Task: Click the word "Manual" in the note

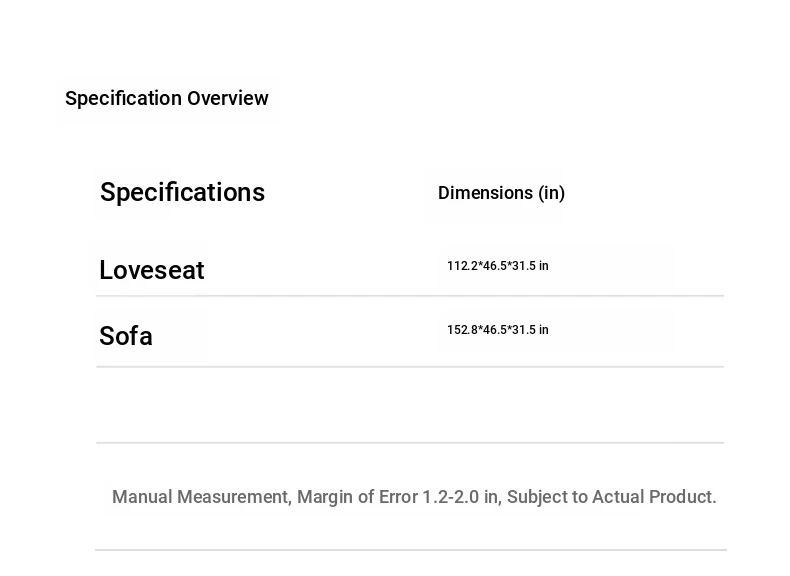Action: (142, 497)
